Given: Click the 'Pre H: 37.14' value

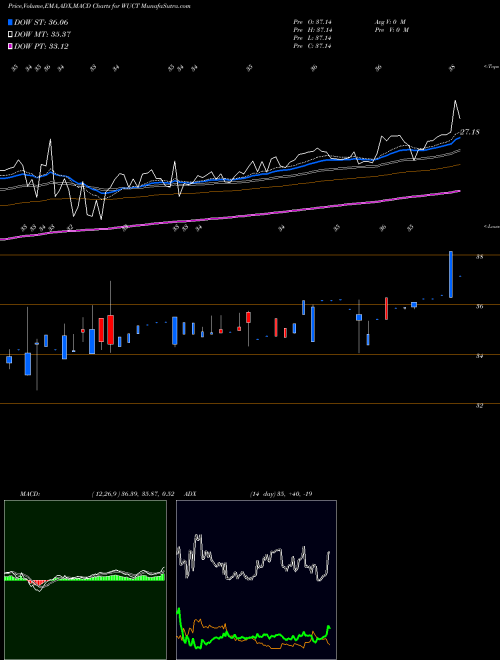Looking at the screenshot, I should point(312,30).
